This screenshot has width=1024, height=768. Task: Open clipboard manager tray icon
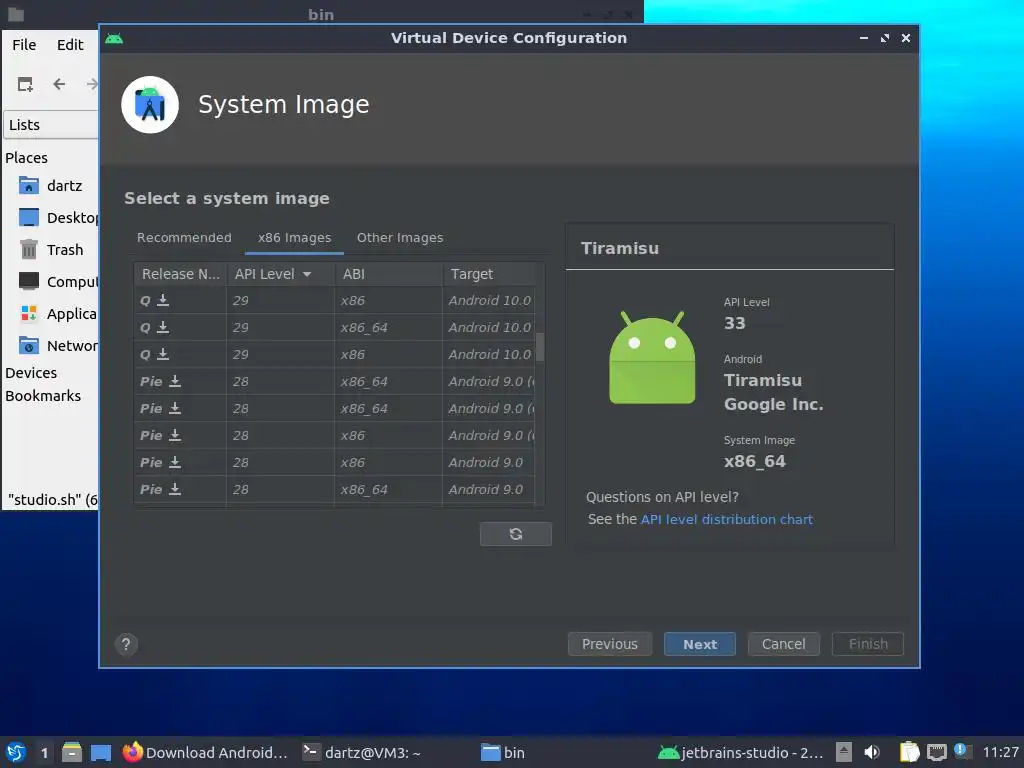(909, 752)
